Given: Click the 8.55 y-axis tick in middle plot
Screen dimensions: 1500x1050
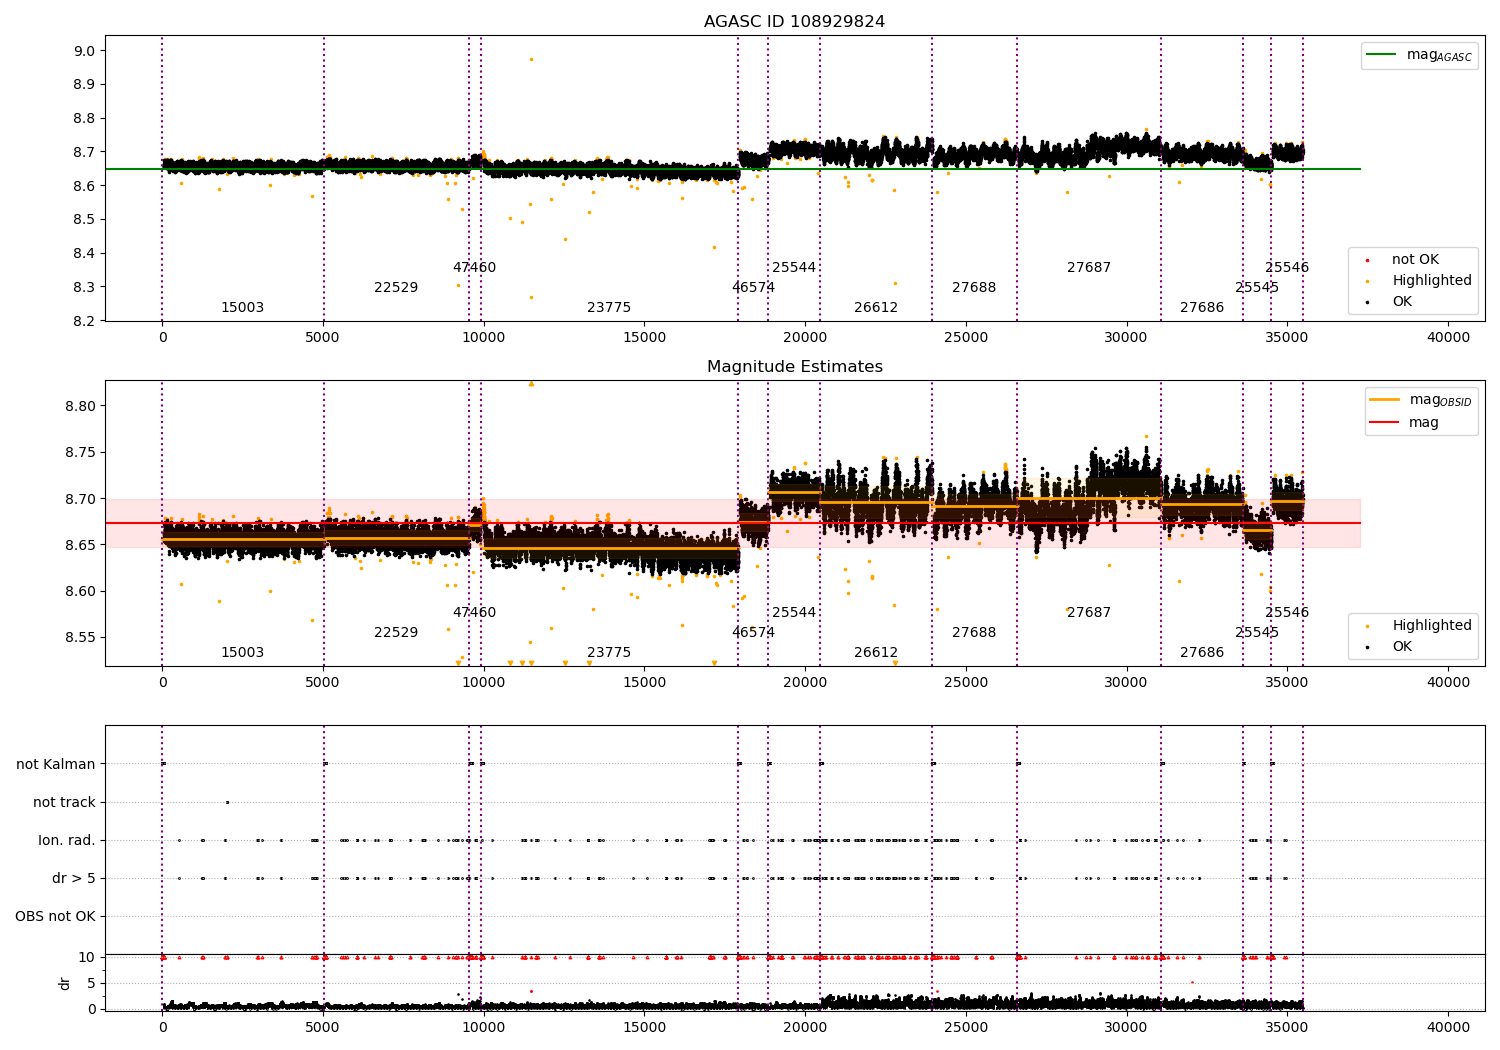Looking at the screenshot, I should click(80, 638).
